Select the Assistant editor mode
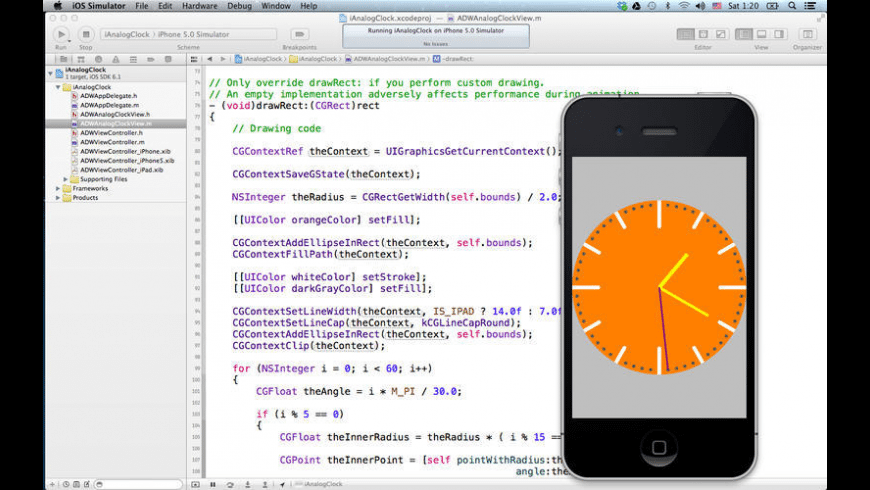 pos(703,34)
